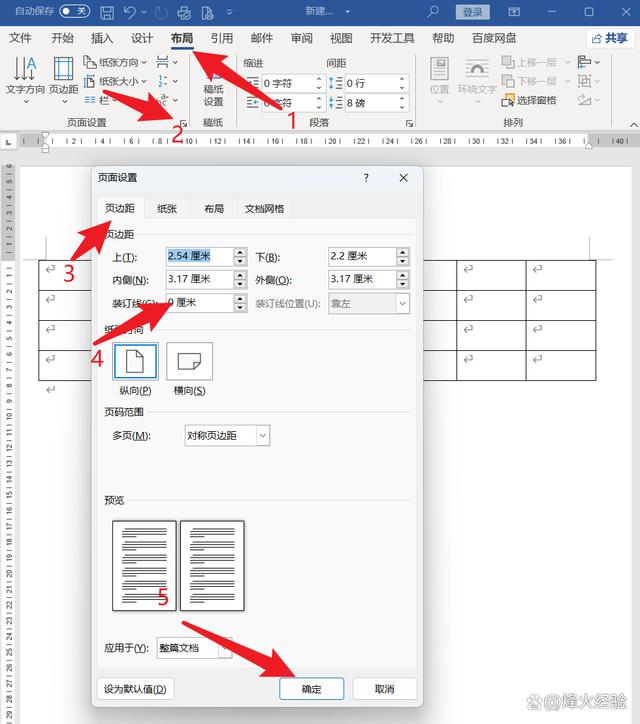Increase the bottom margin spinner

tap(403, 252)
